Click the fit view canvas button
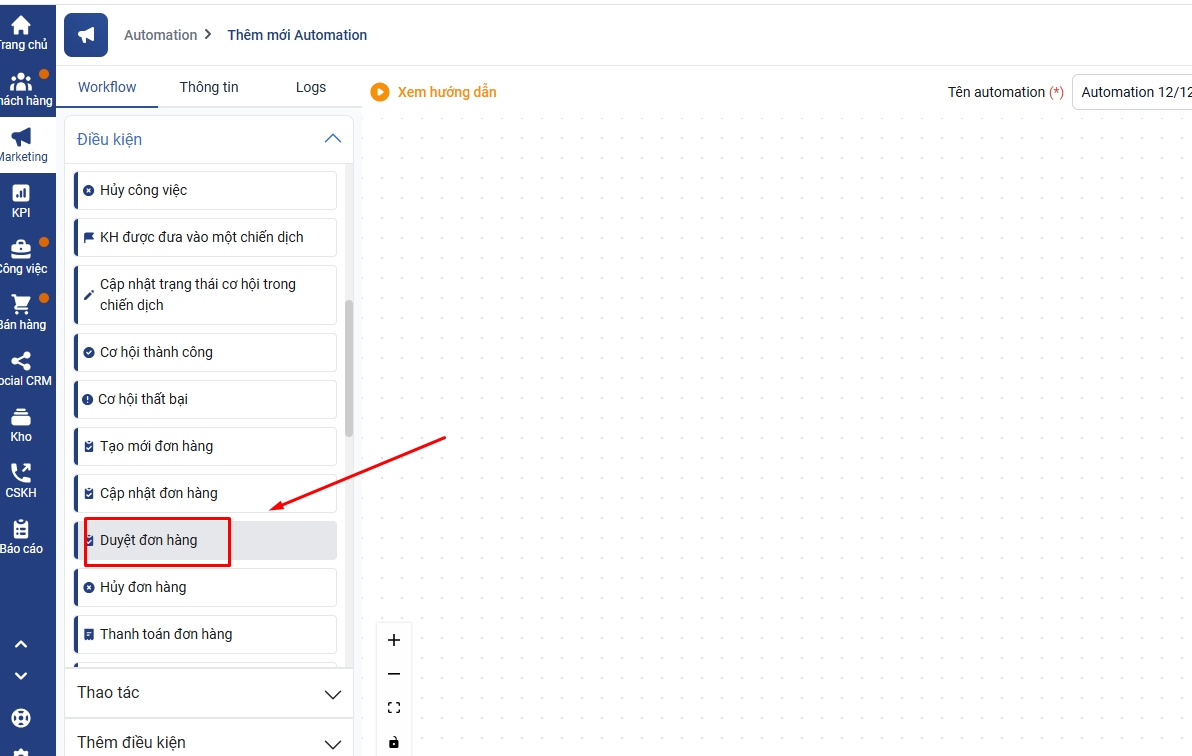The image size is (1192, 756). [x=394, y=708]
